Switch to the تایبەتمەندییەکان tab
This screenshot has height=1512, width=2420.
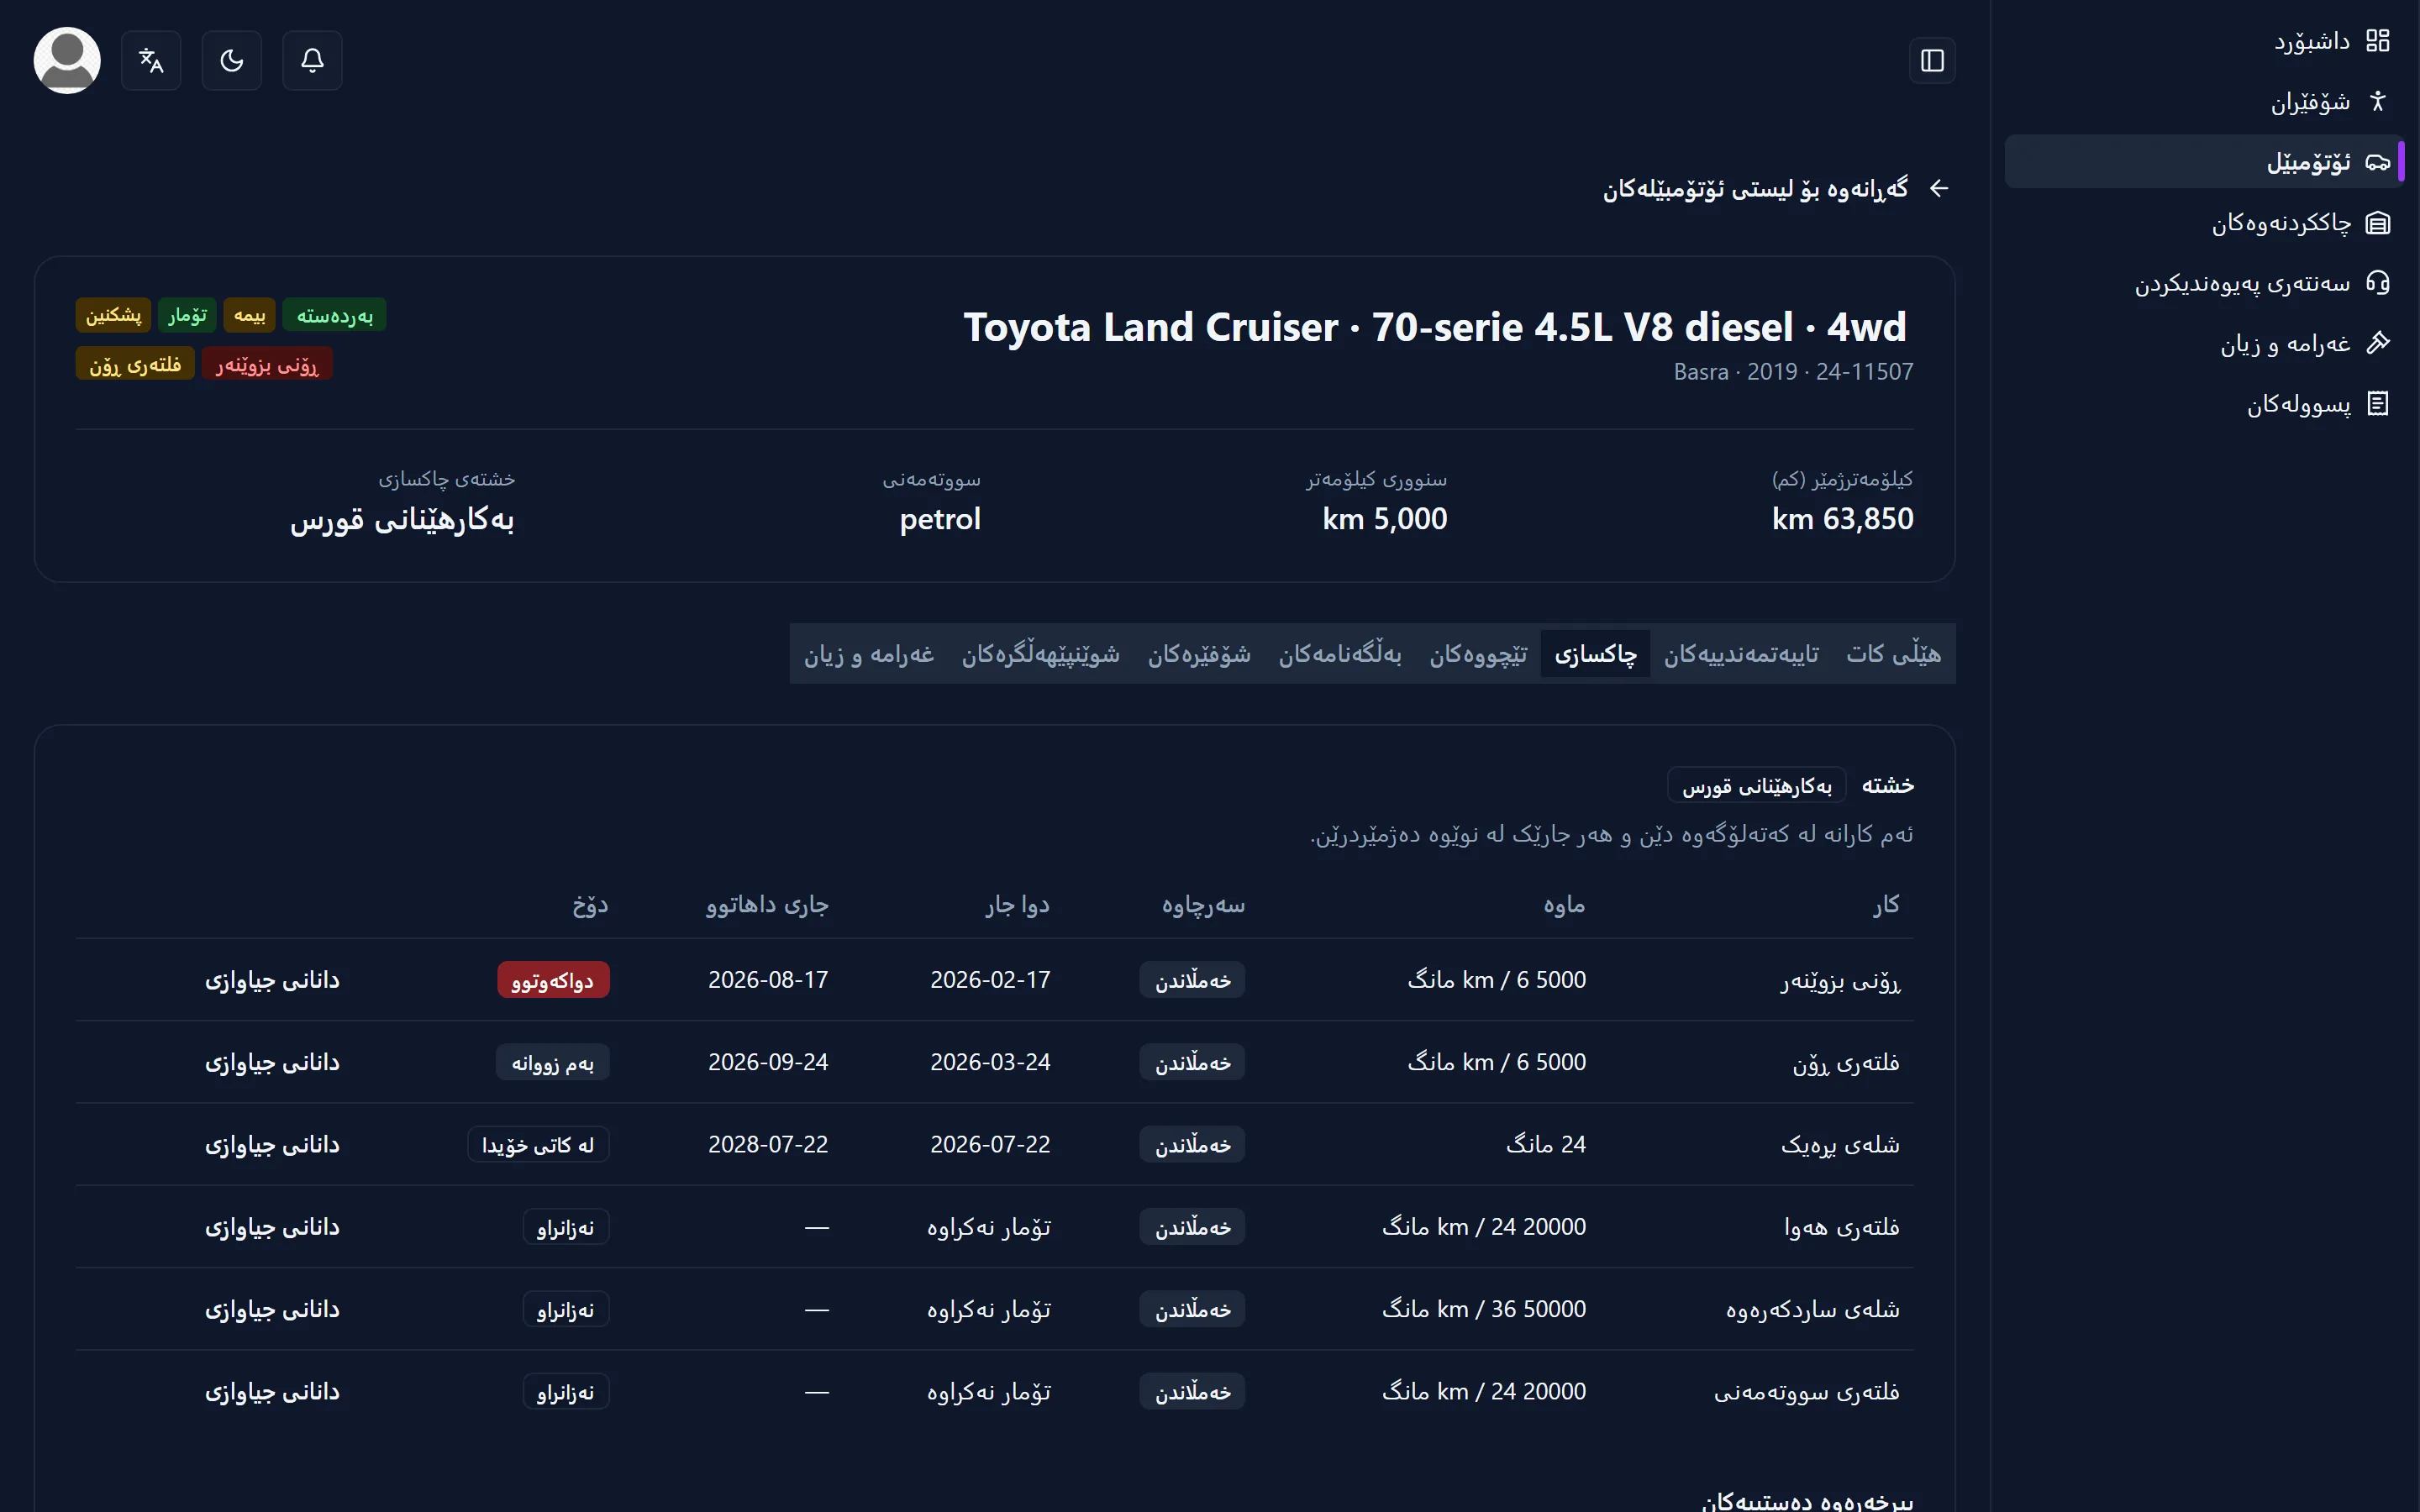(x=1741, y=654)
